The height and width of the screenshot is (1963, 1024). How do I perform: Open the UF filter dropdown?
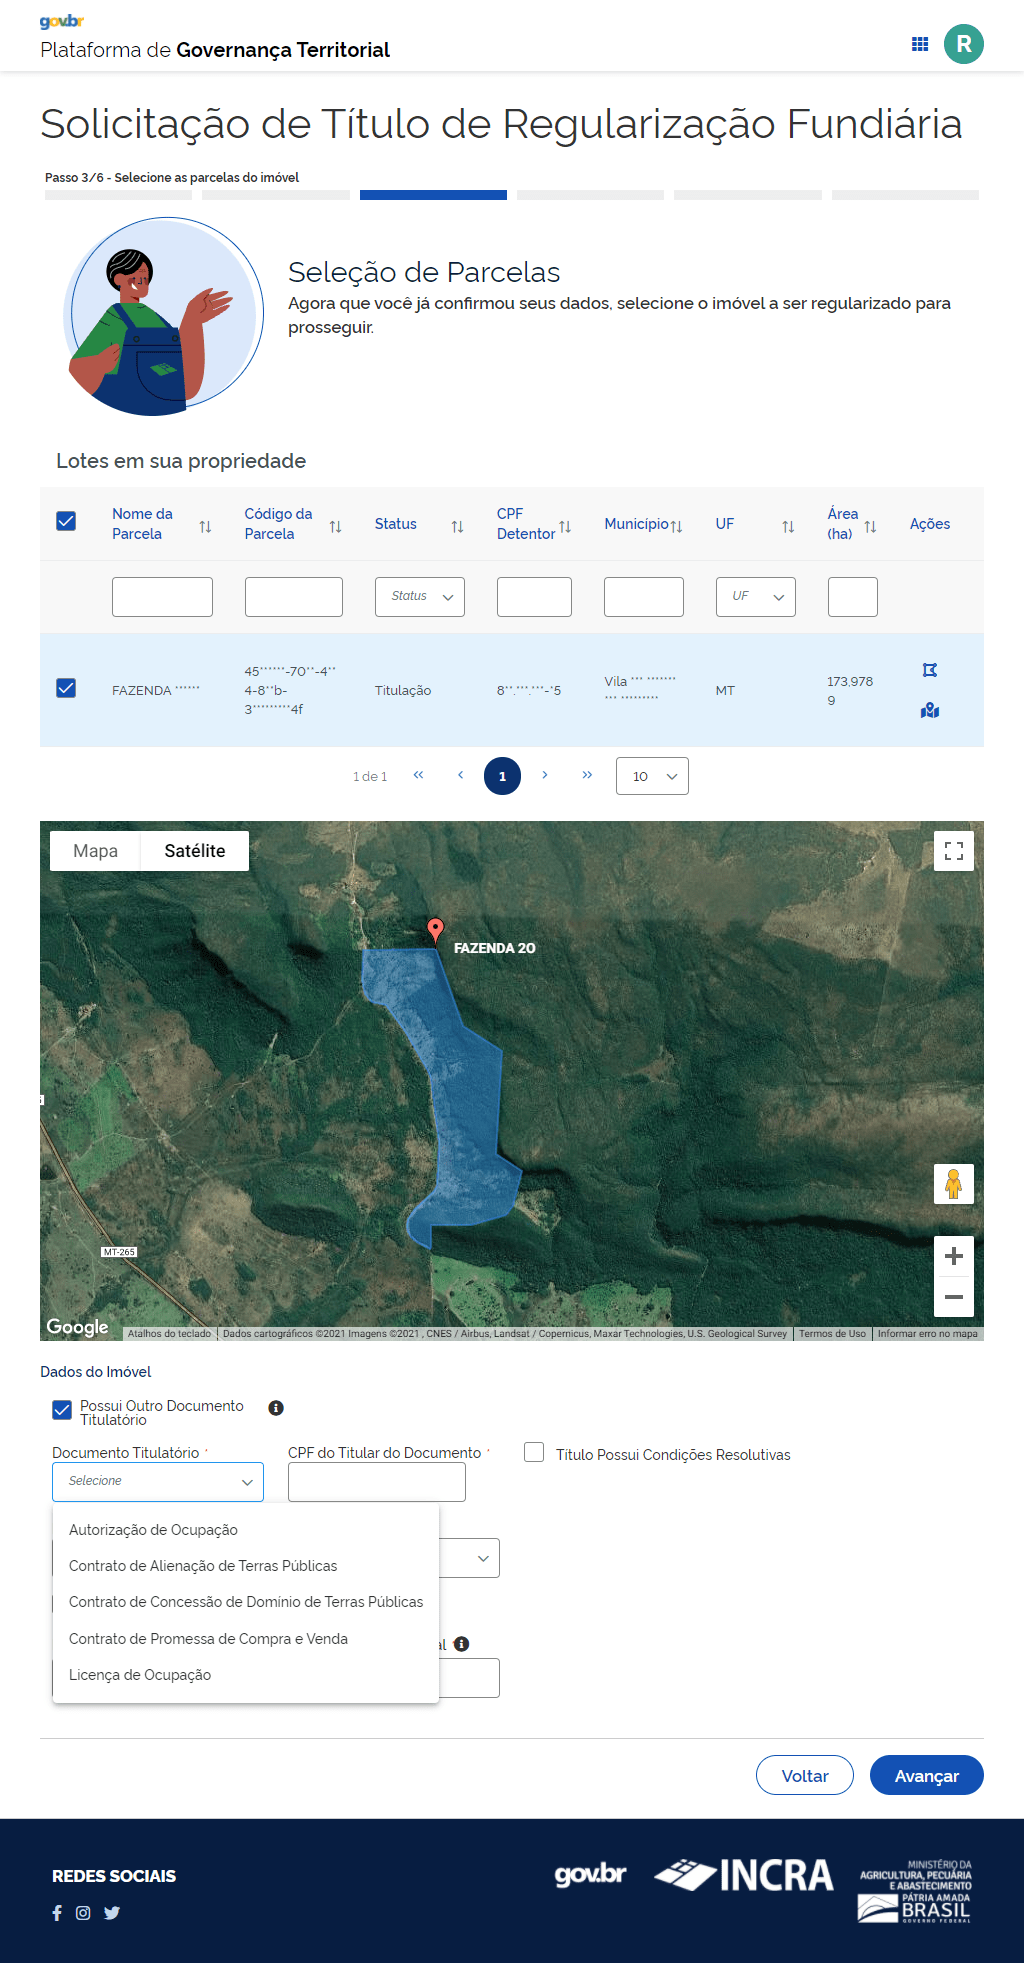[x=755, y=597]
